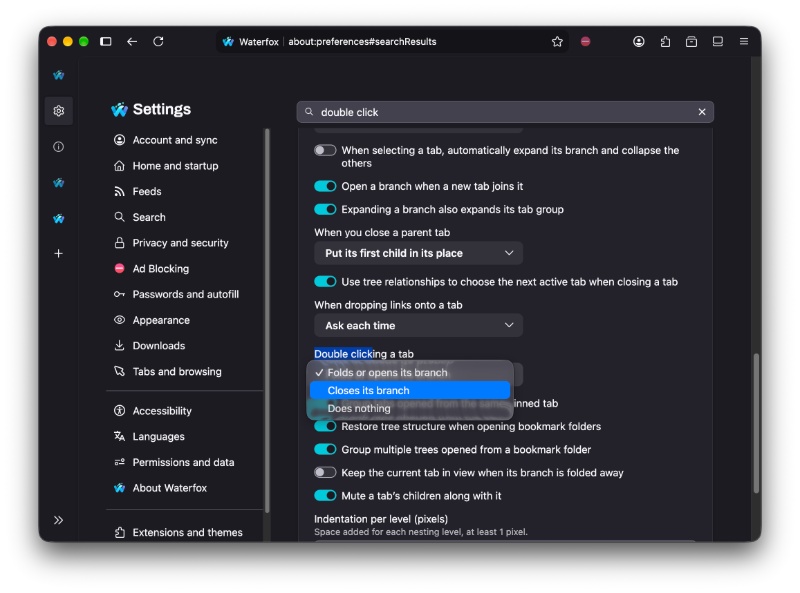Toggle Restore tree structure when opening bookmark folders

[x=325, y=426]
